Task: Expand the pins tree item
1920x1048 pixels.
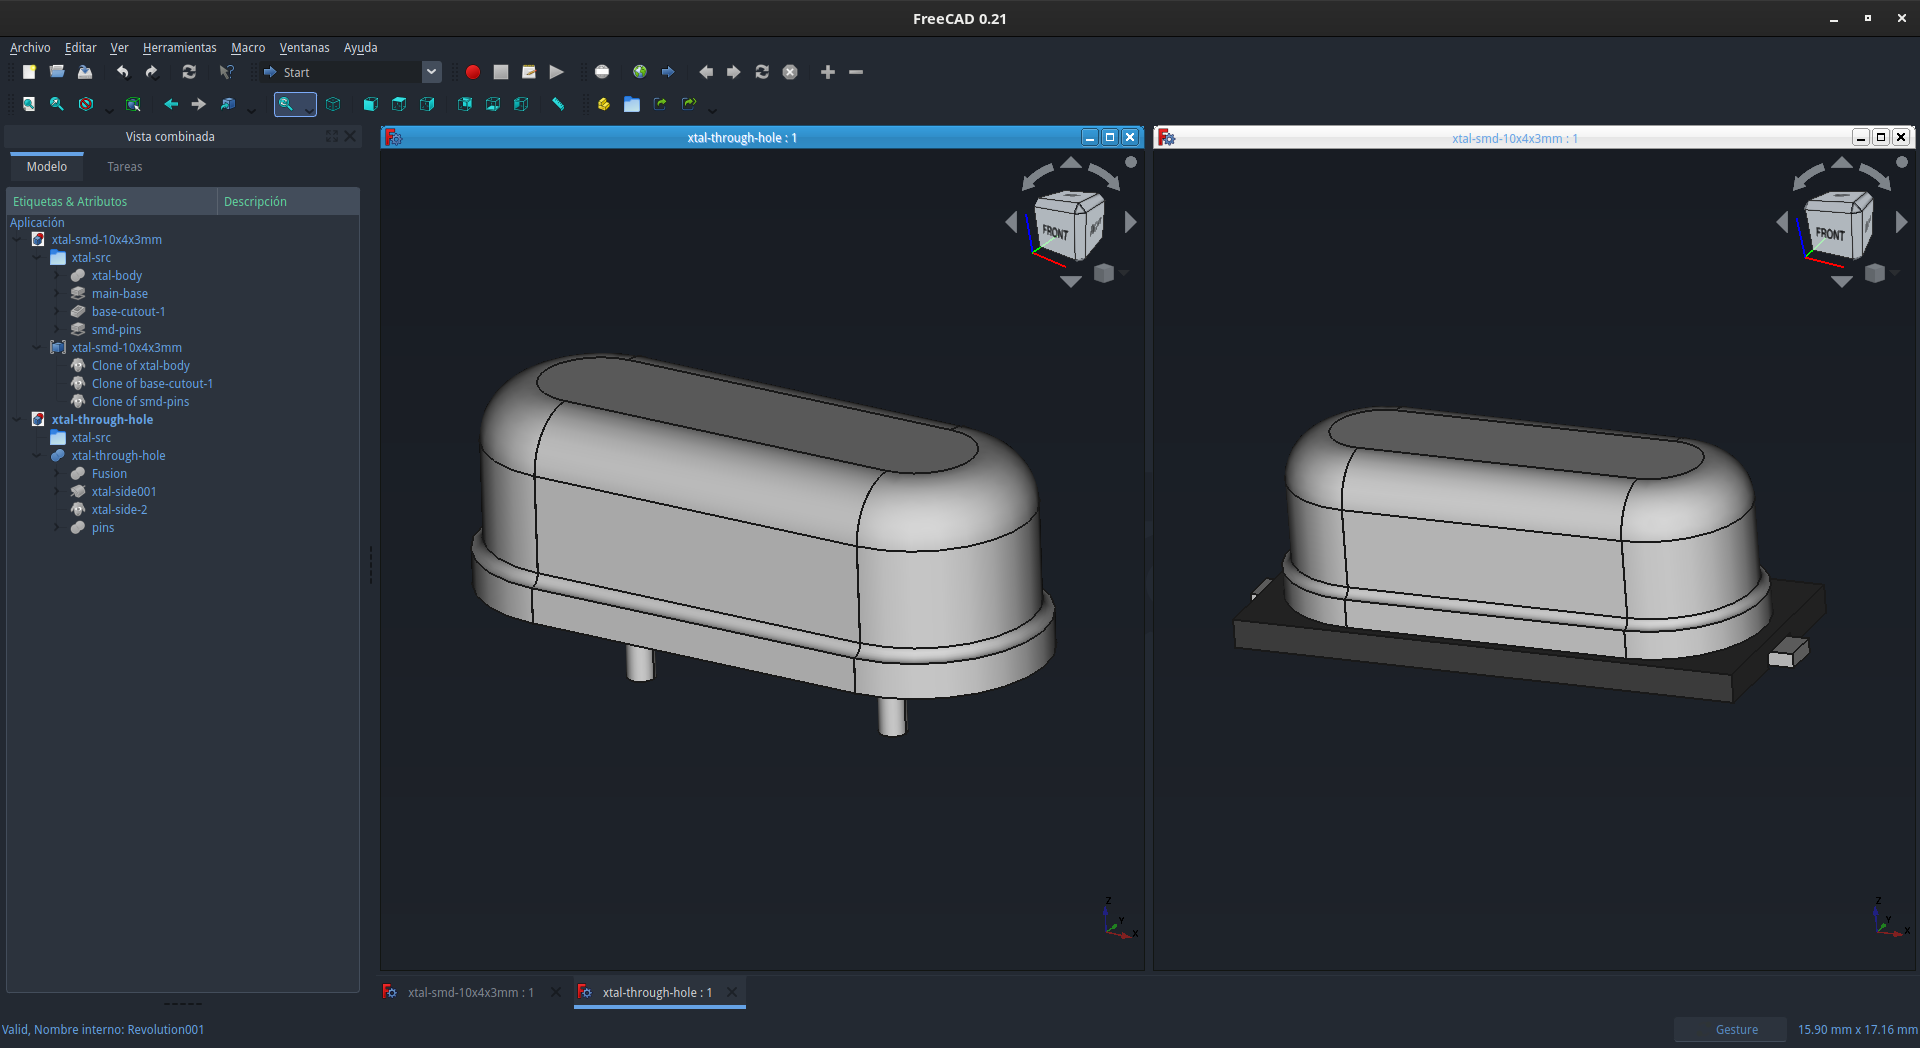Action: pyautogui.click(x=57, y=528)
